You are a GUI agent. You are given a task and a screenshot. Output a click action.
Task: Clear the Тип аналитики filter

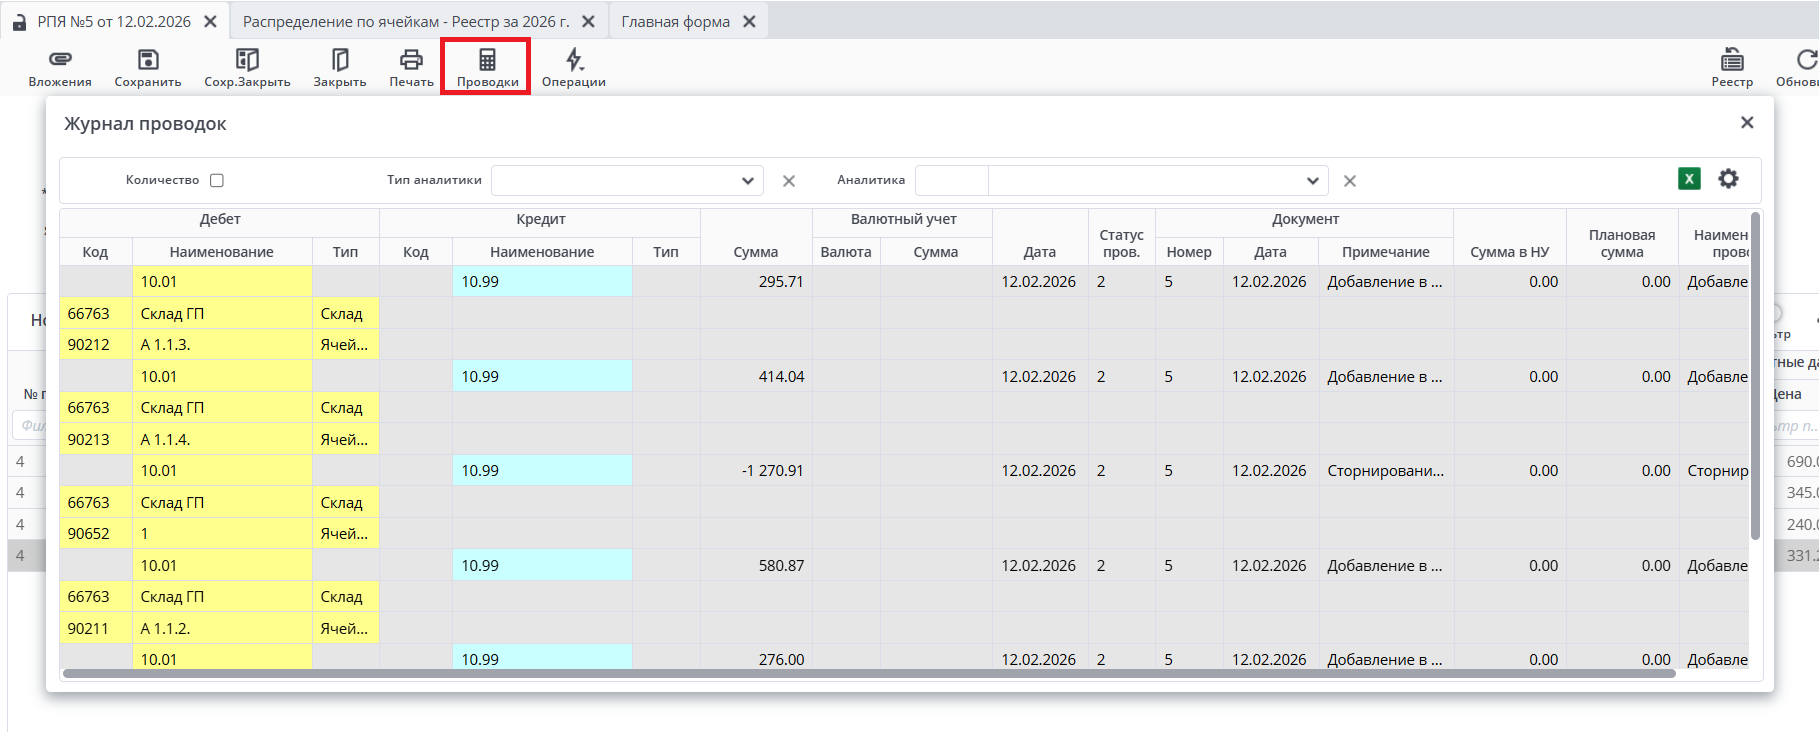[789, 181]
